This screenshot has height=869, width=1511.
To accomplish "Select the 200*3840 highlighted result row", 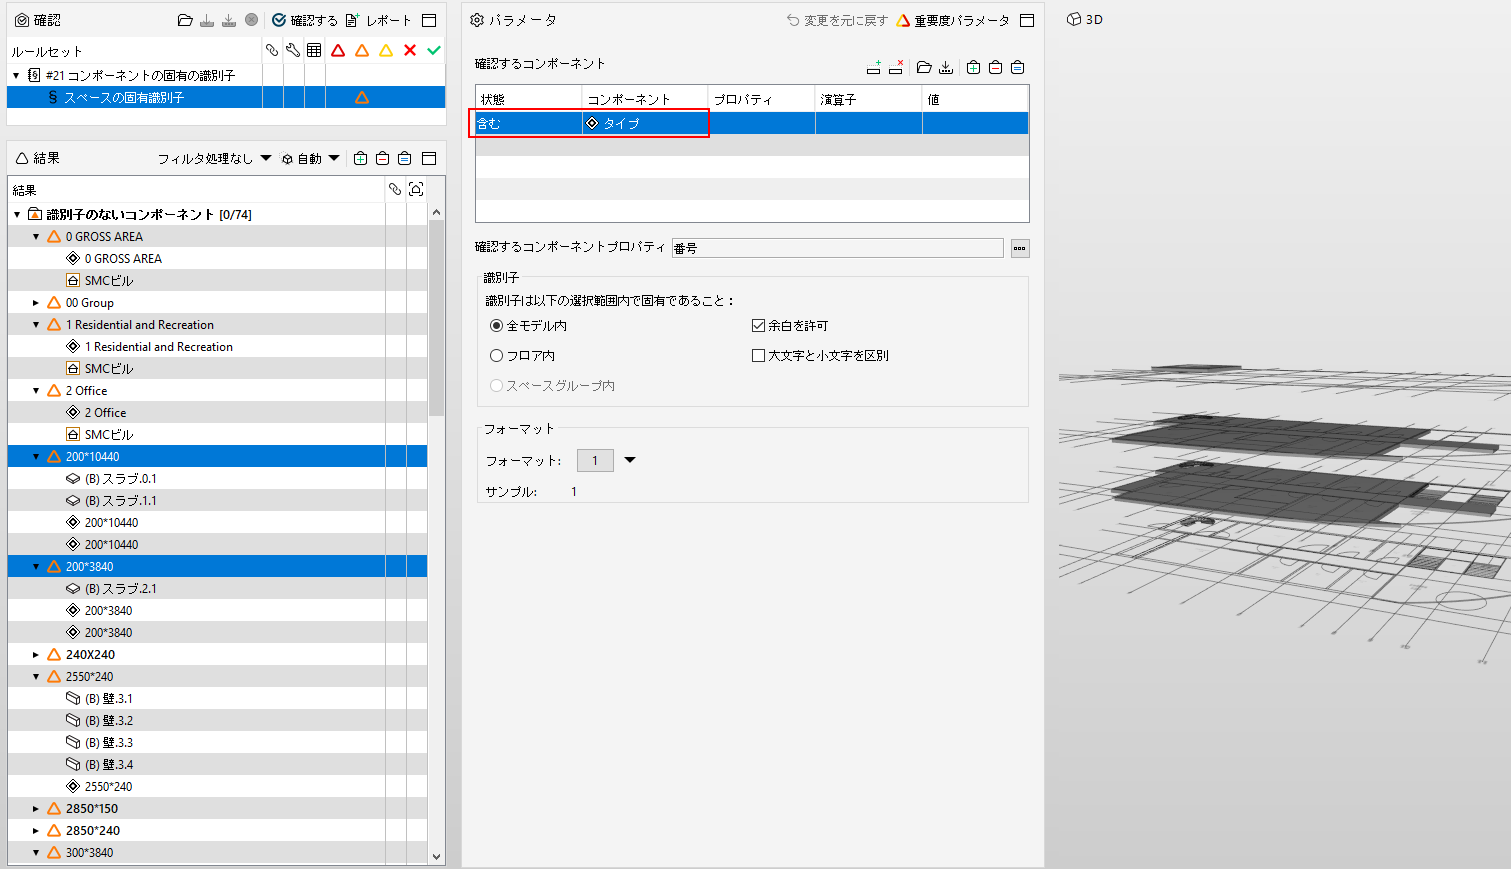I will coord(217,567).
